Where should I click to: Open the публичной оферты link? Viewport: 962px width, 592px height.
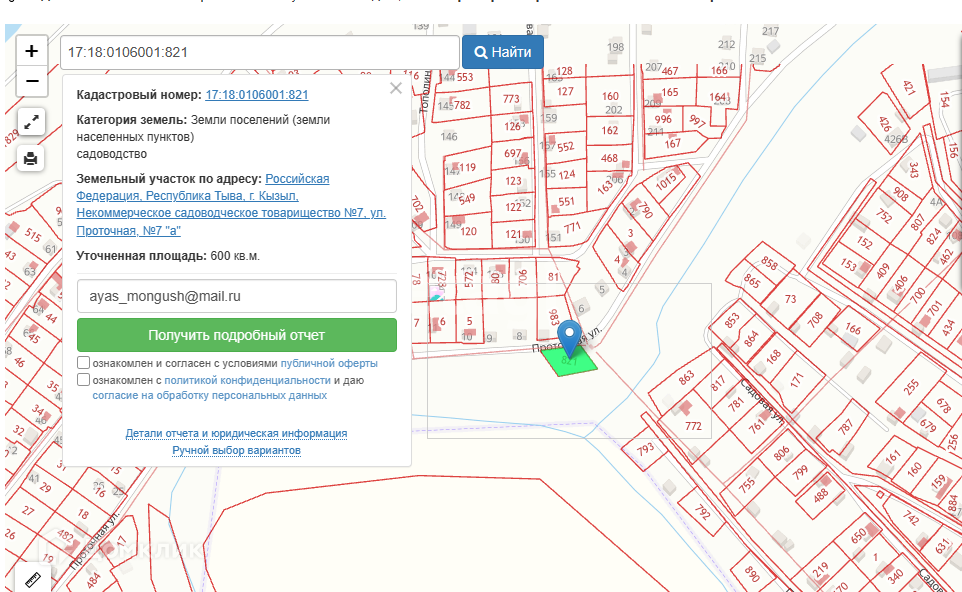[x=329, y=363]
